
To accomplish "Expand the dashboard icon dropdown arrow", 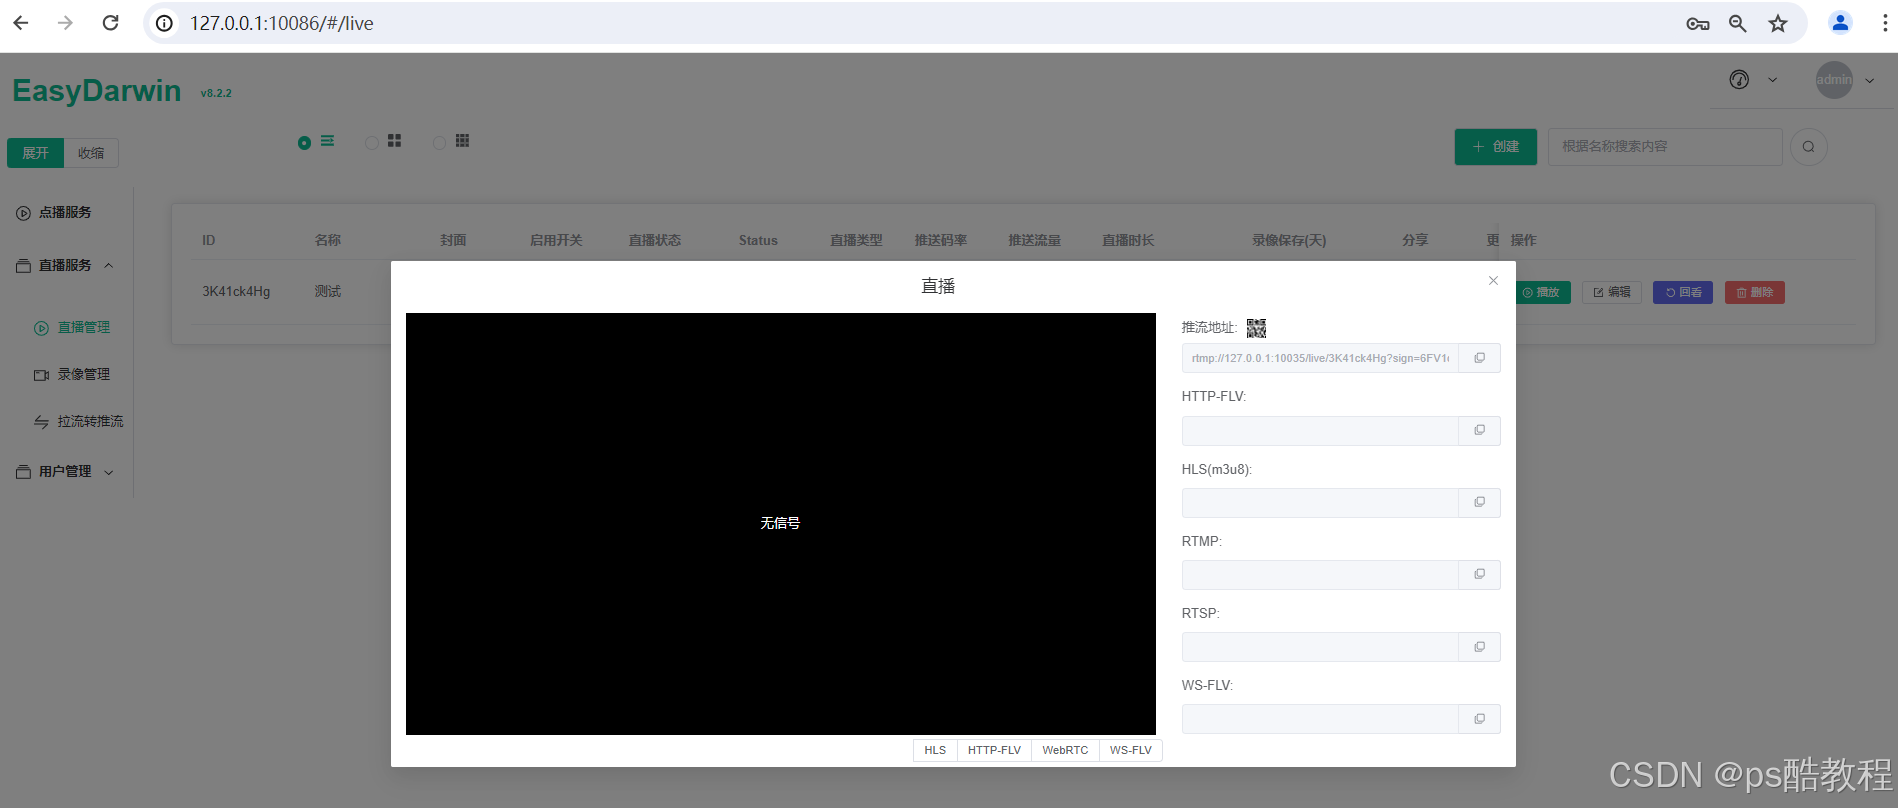I will click(x=1772, y=80).
